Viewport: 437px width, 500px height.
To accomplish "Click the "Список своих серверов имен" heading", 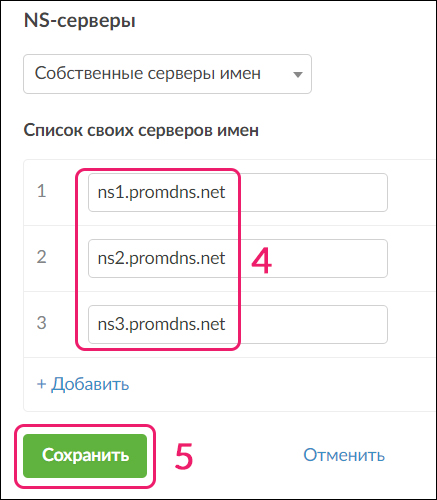I will [141, 130].
